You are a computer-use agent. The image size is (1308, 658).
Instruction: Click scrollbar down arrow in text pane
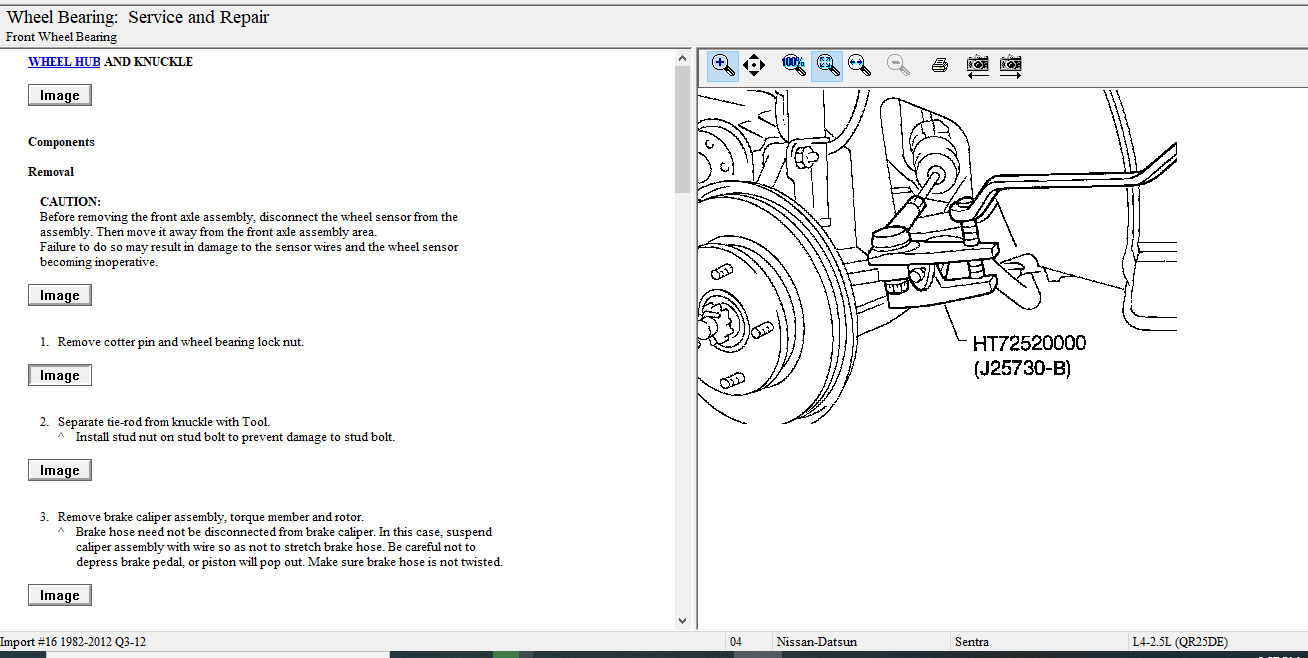(683, 621)
